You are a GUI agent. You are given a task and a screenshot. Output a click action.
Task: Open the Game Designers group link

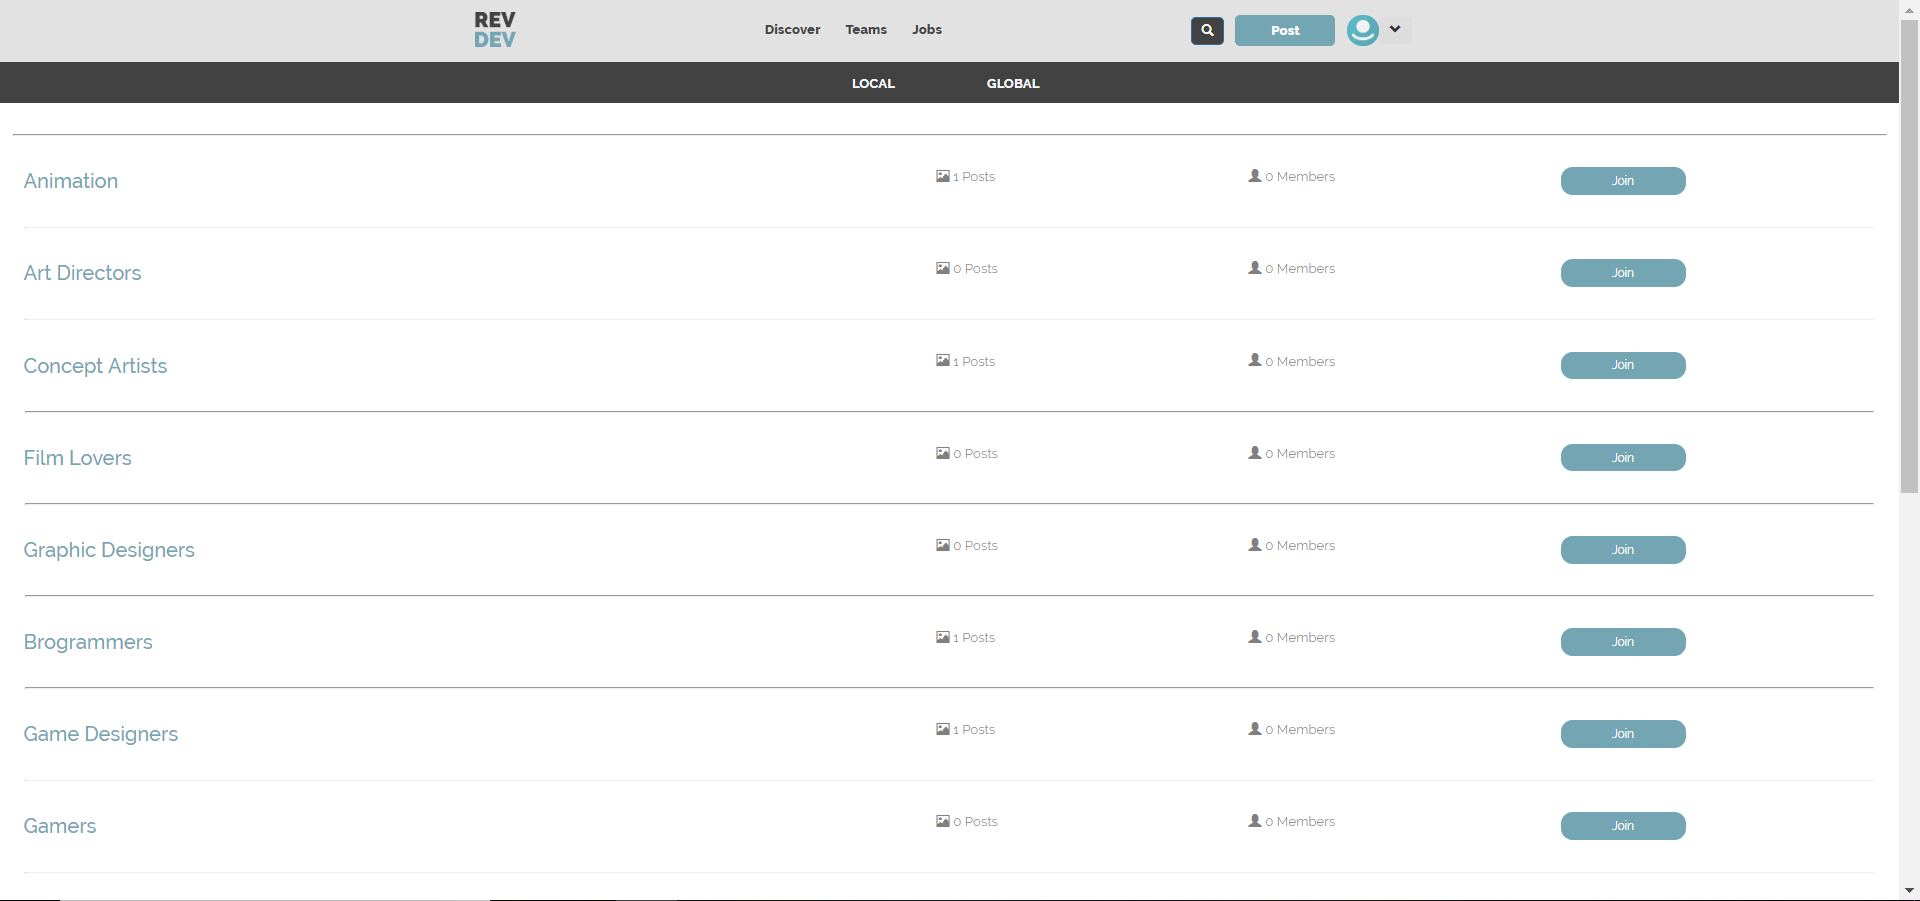coord(101,734)
